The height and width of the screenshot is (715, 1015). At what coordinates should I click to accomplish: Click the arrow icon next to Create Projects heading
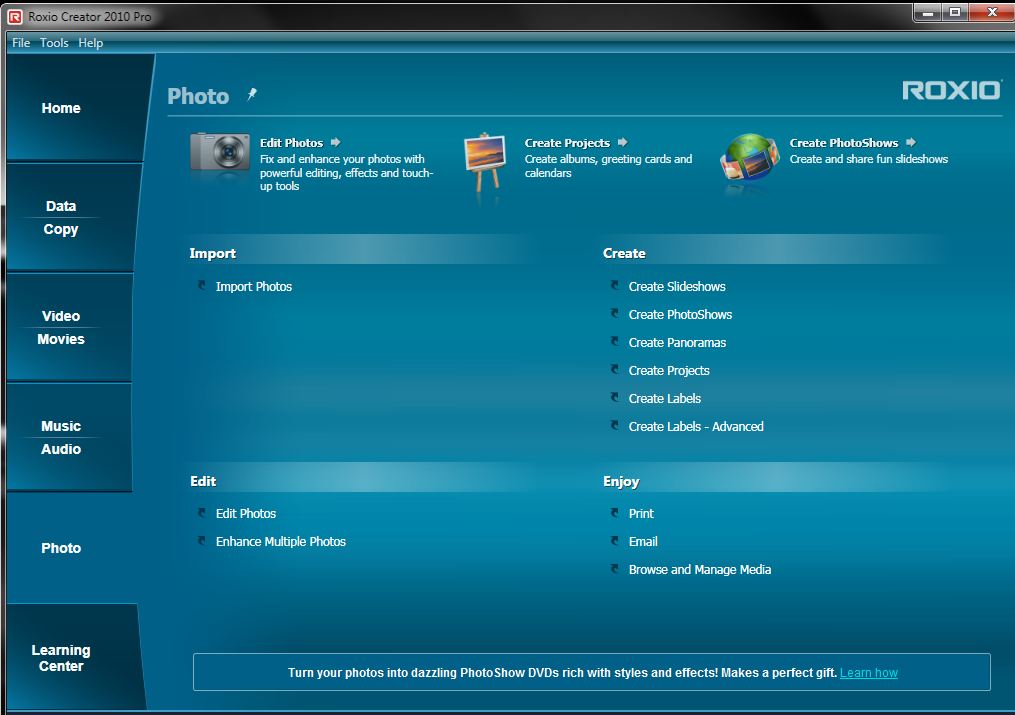622,142
